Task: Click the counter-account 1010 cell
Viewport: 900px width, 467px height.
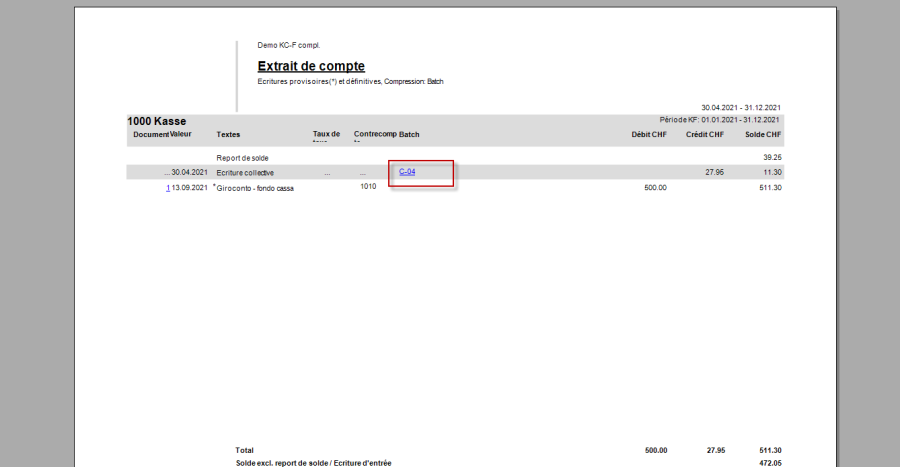Action: (368, 186)
